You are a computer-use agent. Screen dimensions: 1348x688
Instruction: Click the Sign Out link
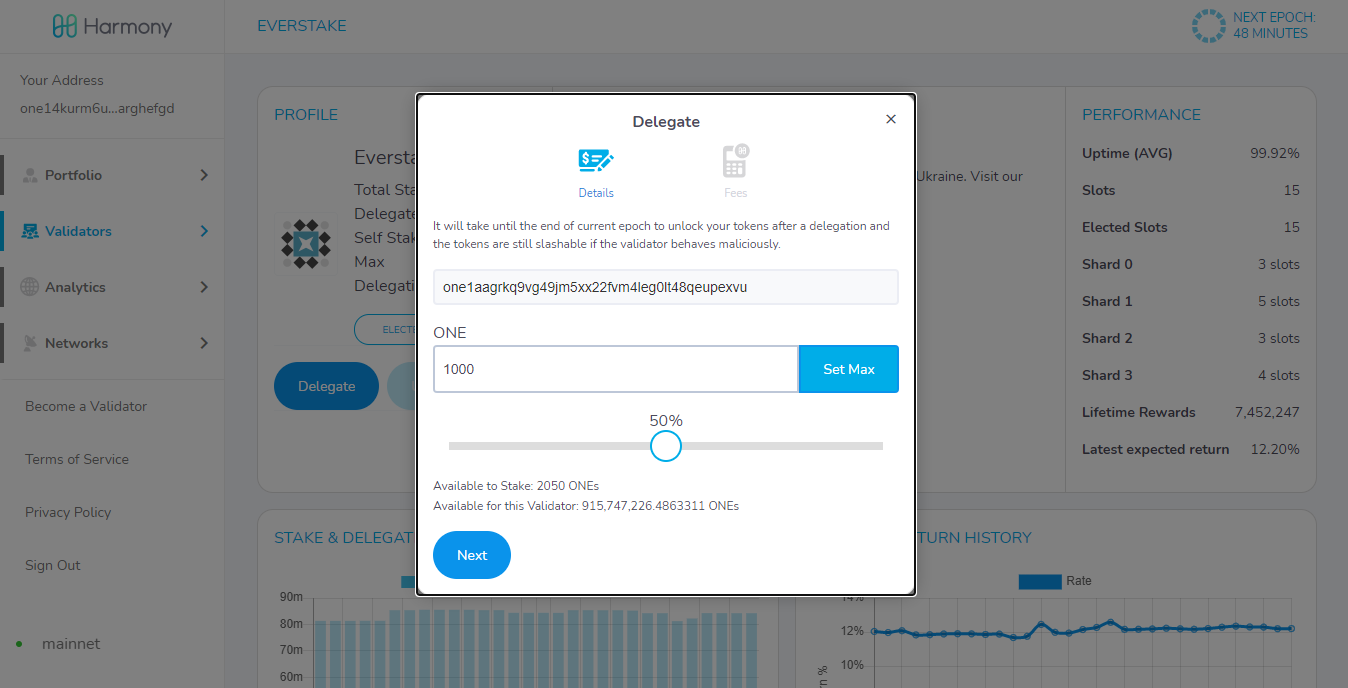click(x=53, y=565)
